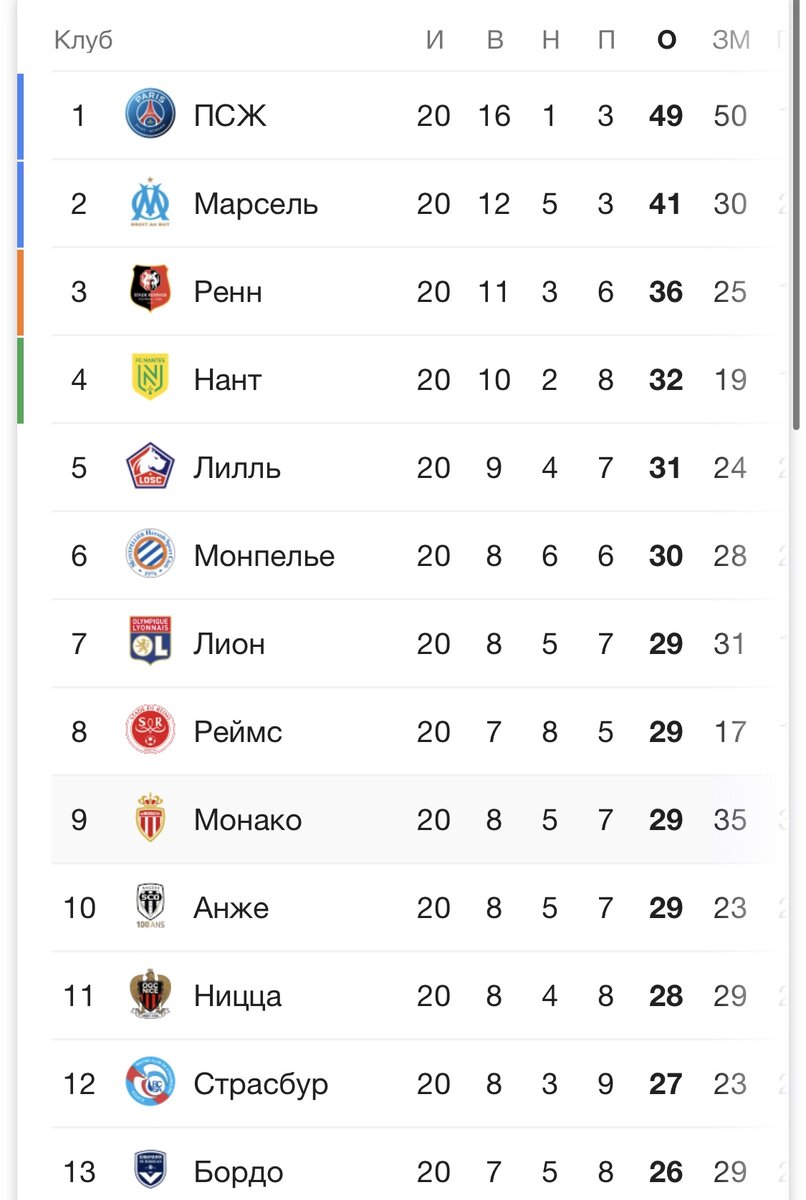Screen dimensions: 806x1200
Task: Open the Angers SCO logo
Action: tap(150, 907)
